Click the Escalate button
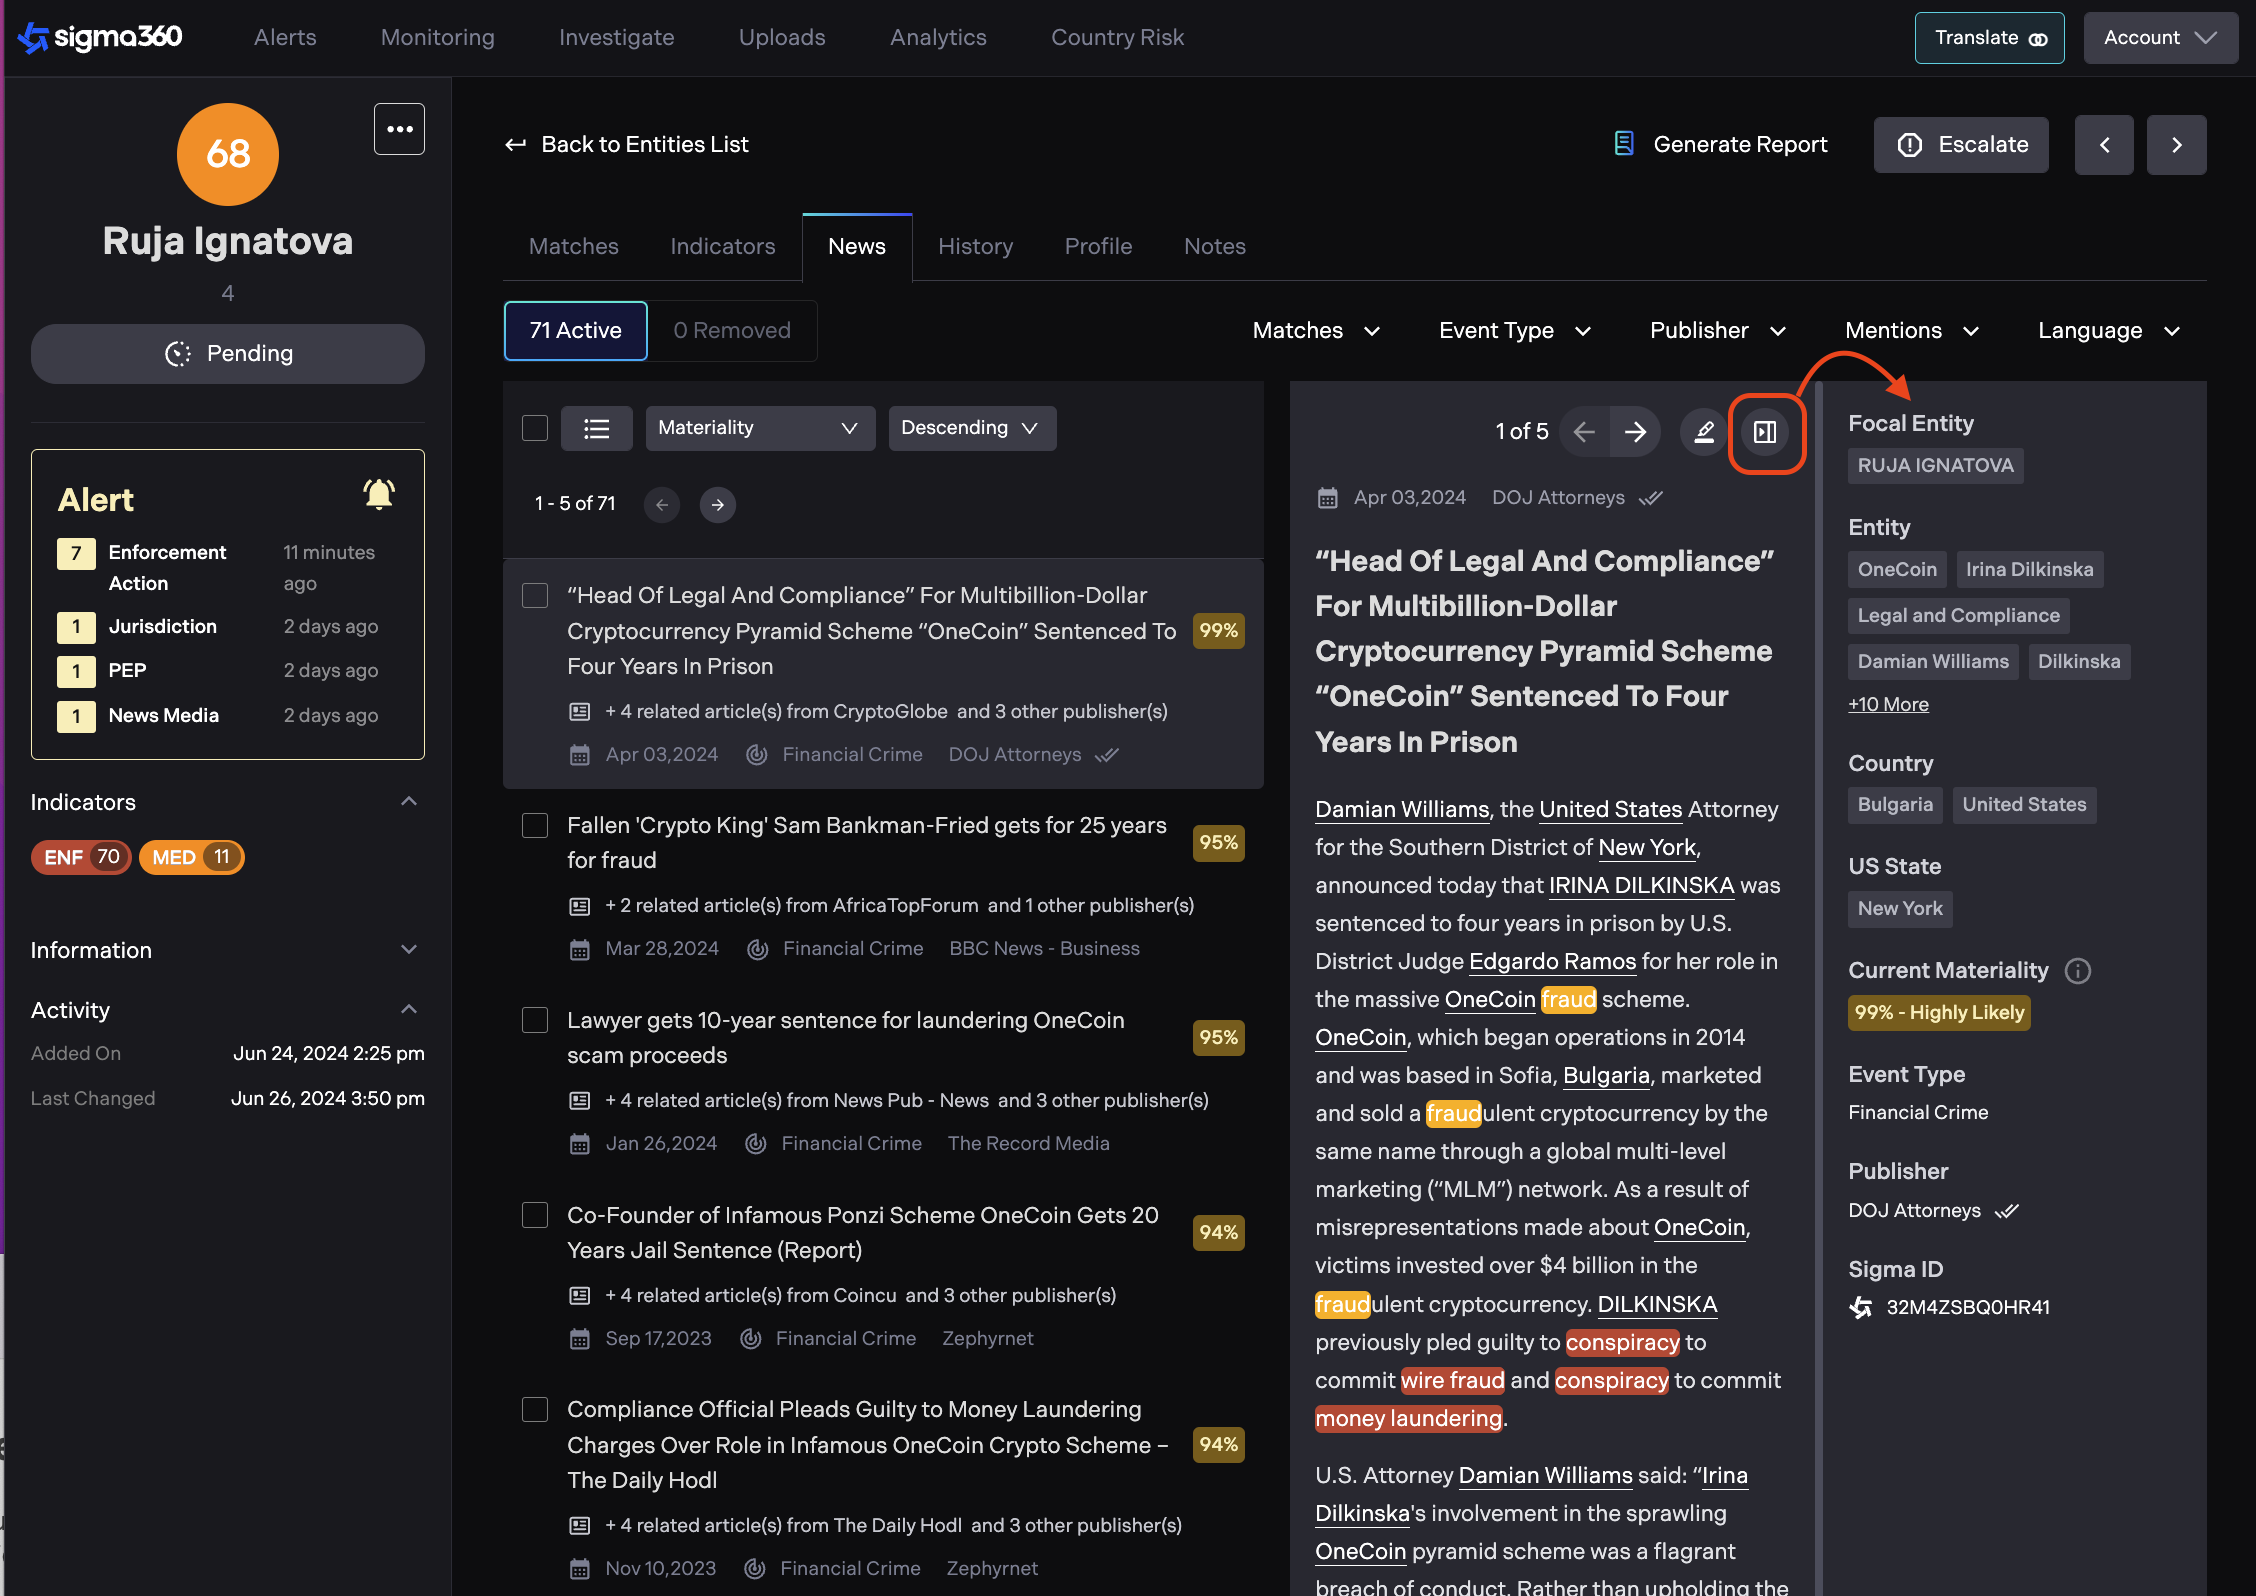The width and height of the screenshot is (2256, 1596). pos(1961,145)
